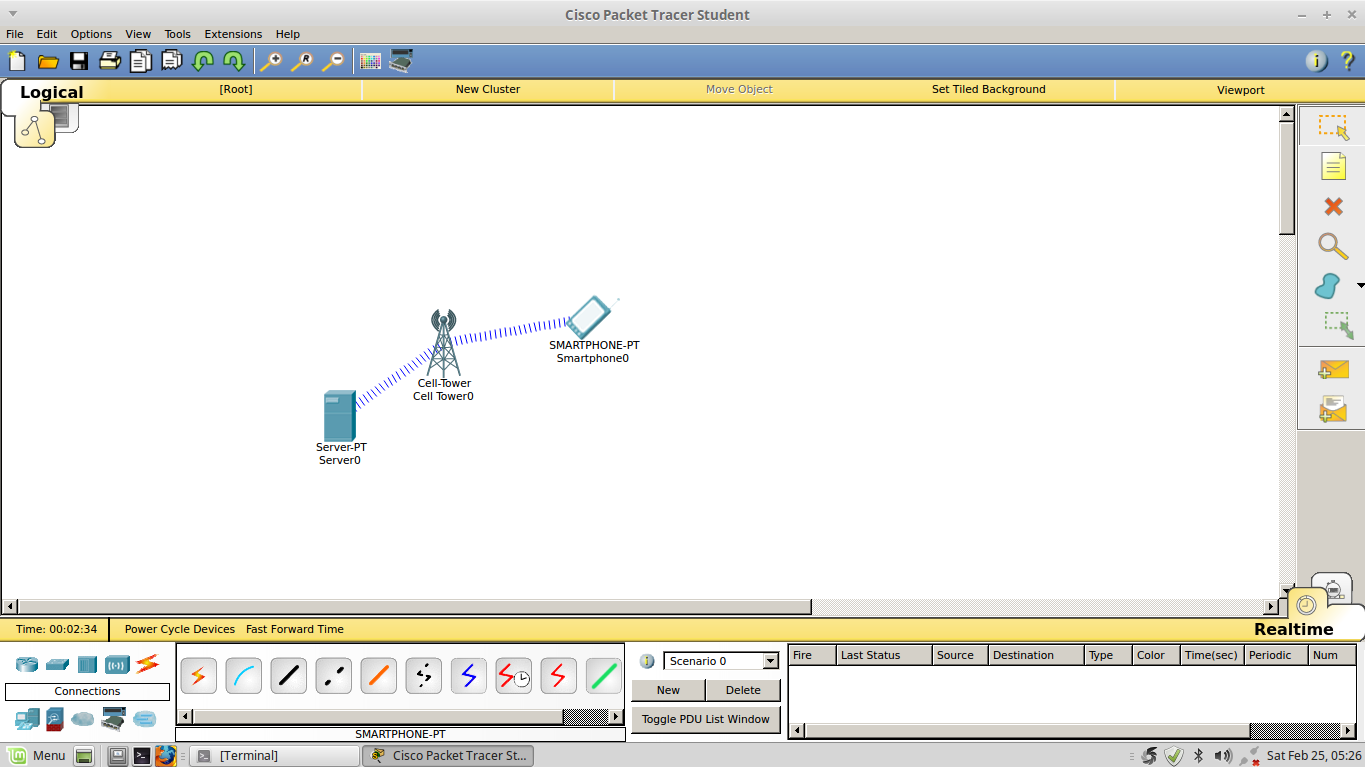Click the Add Simple PDU tool

[x=1333, y=371]
